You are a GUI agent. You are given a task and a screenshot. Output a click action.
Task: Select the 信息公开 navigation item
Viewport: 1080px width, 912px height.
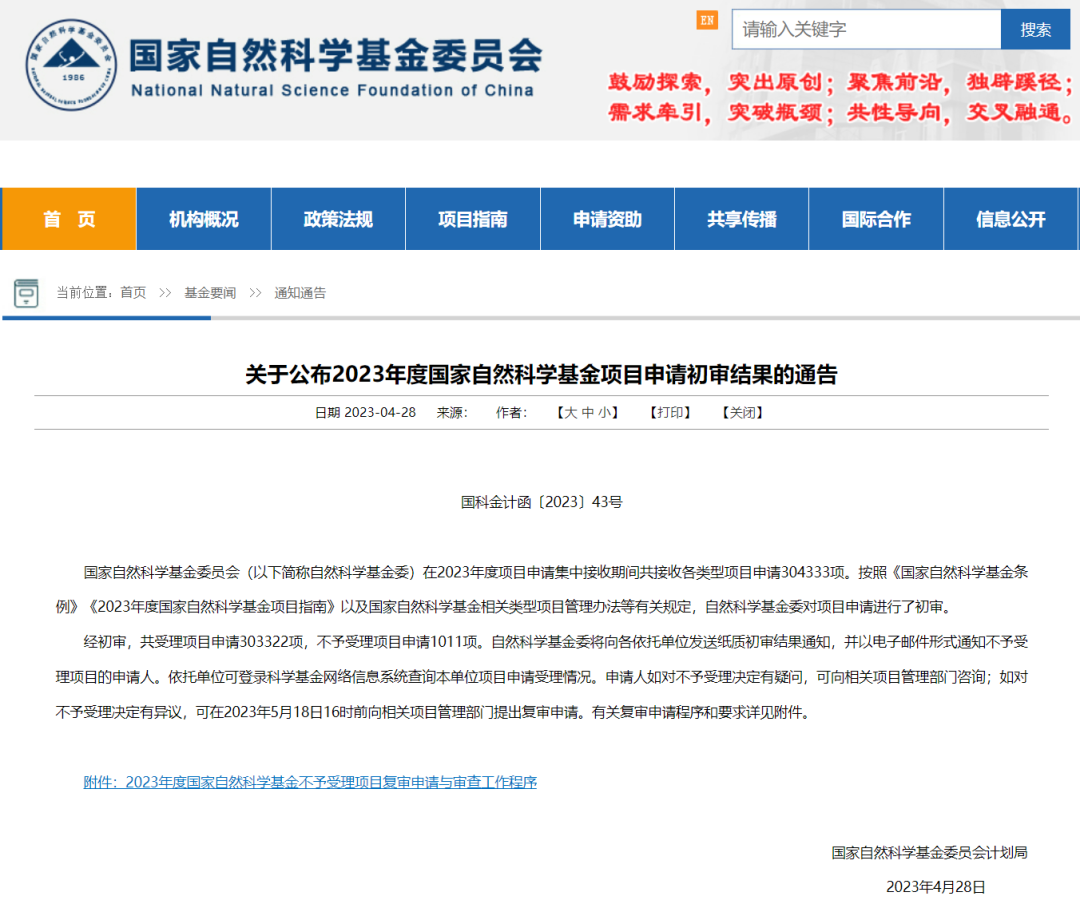pos(1010,219)
